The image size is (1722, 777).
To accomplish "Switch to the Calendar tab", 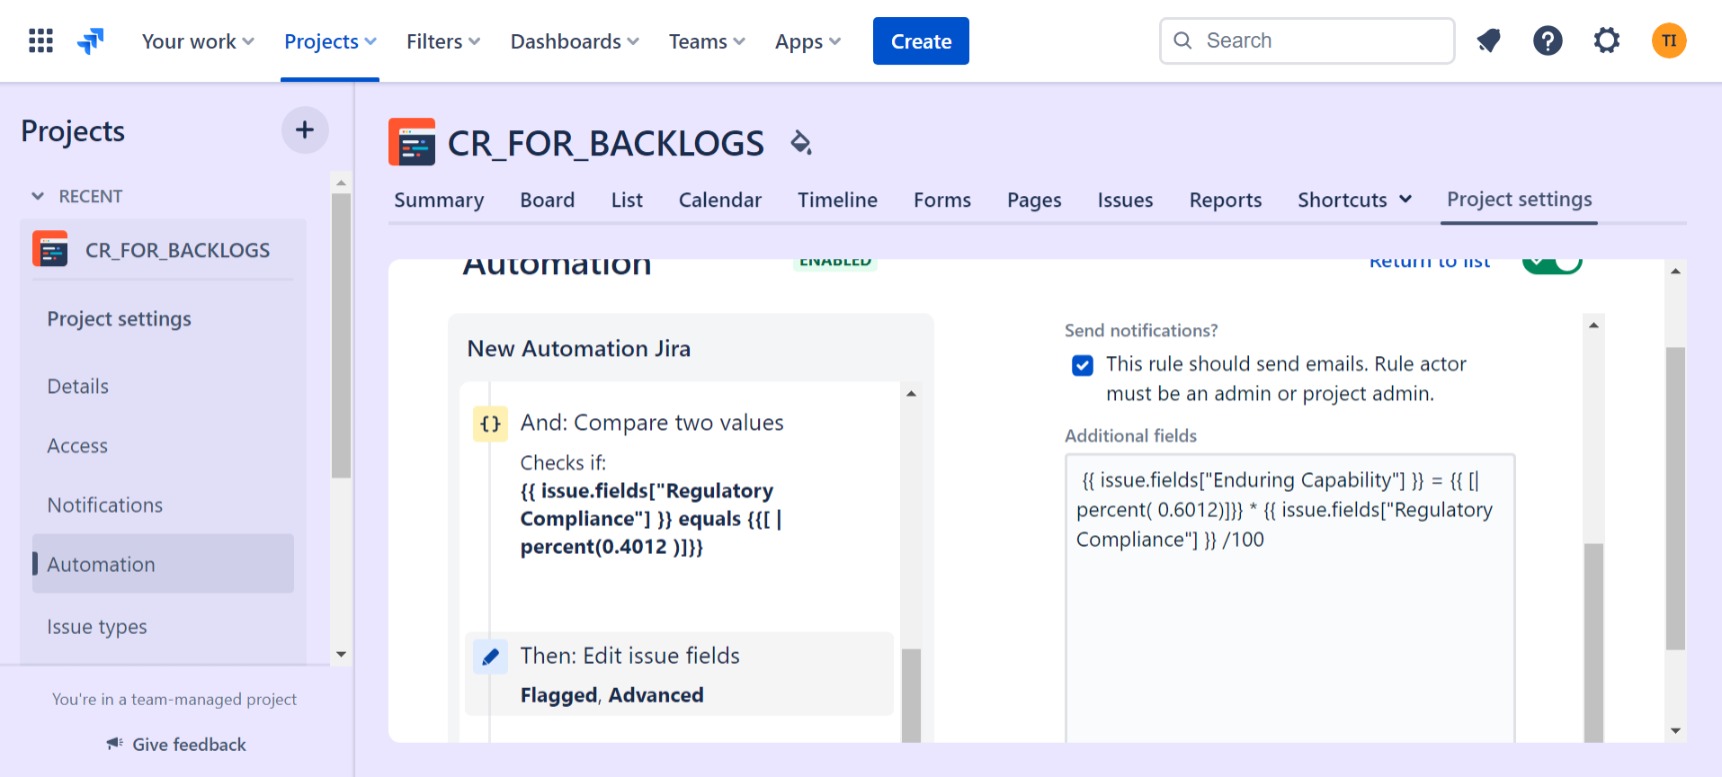I will pos(720,200).
